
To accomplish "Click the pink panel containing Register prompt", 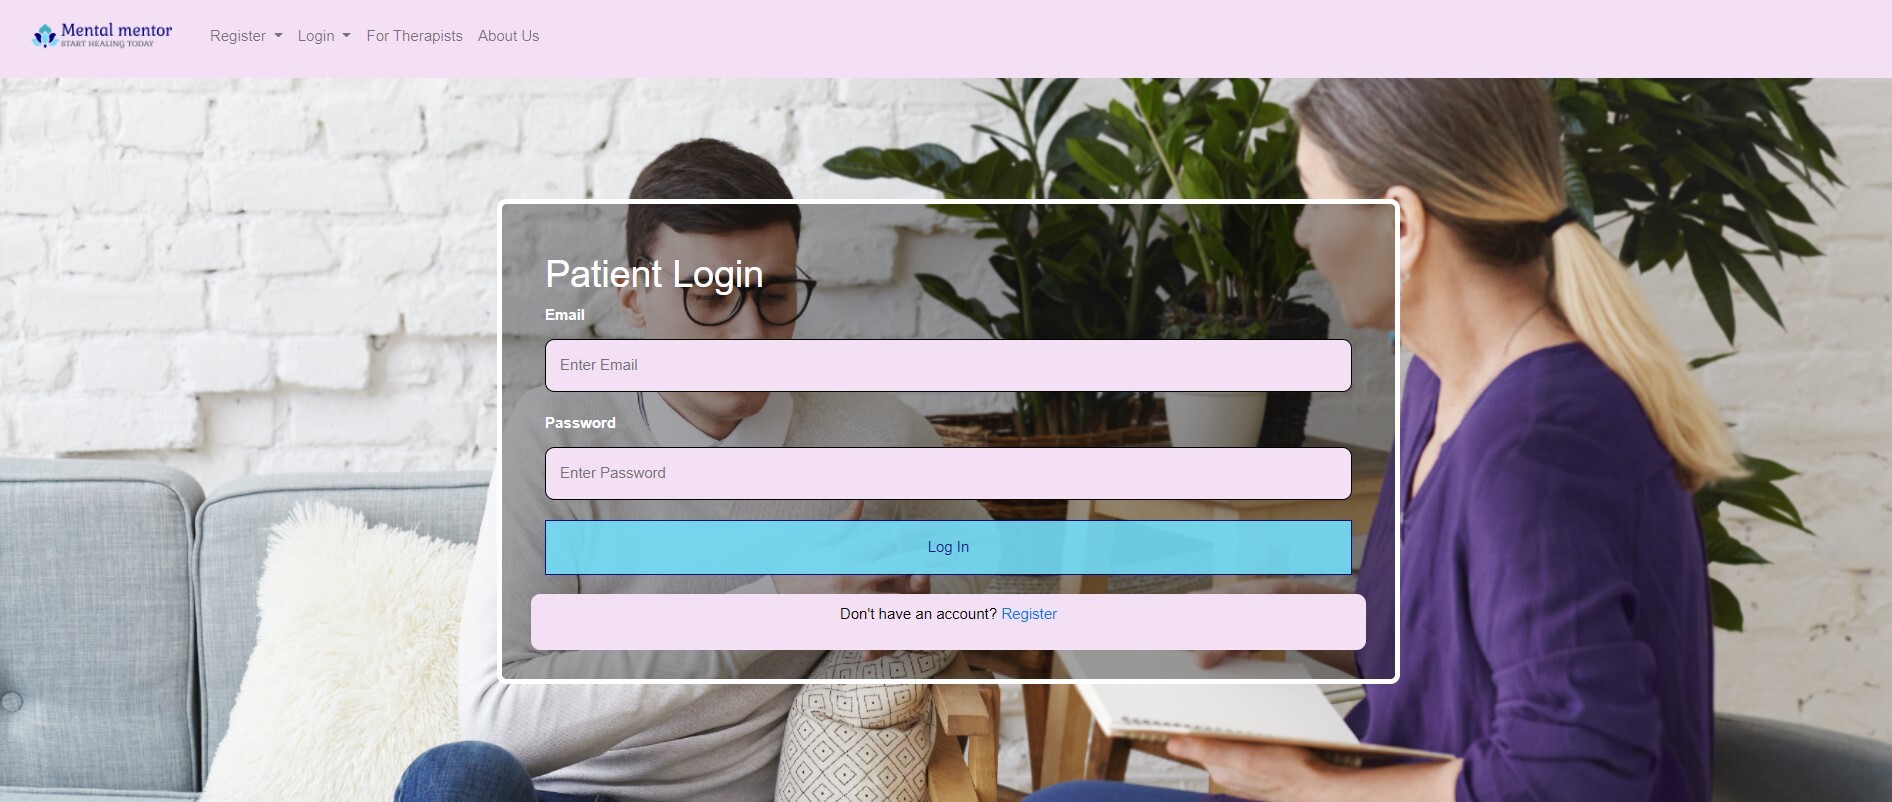I will pos(948,622).
